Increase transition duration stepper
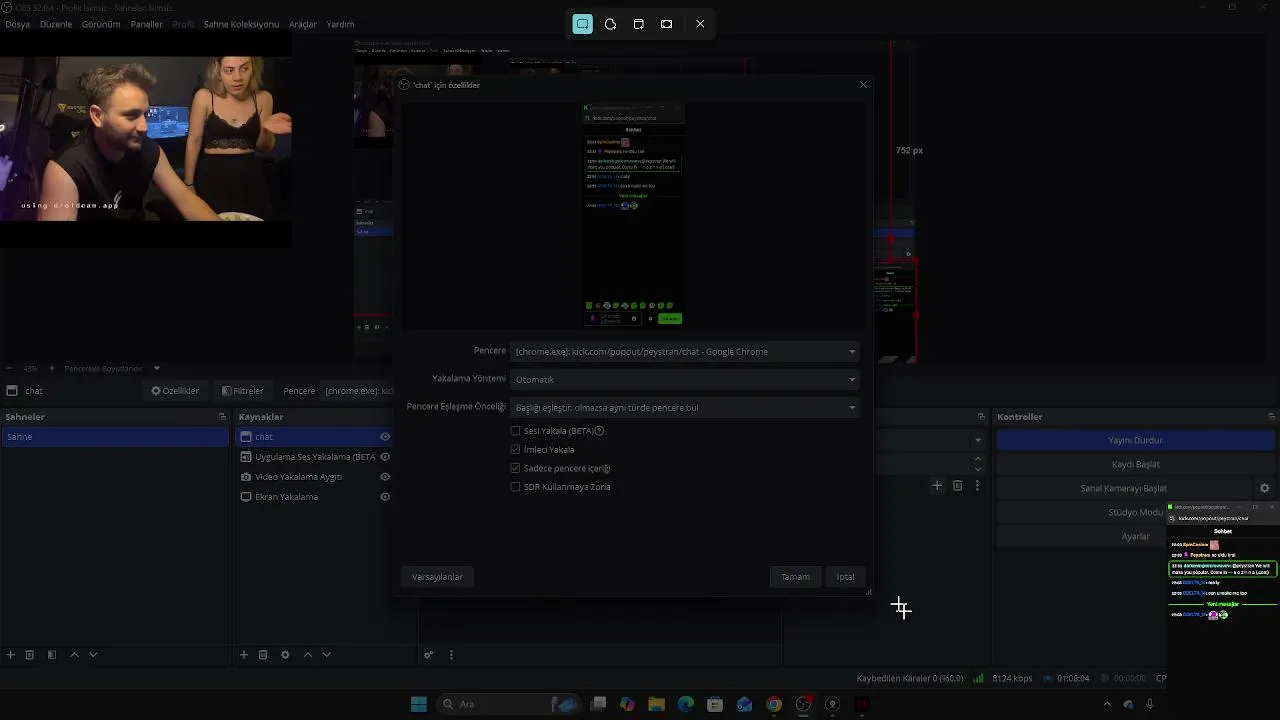The width and height of the screenshot is (1280, 720). coord(978,460)
